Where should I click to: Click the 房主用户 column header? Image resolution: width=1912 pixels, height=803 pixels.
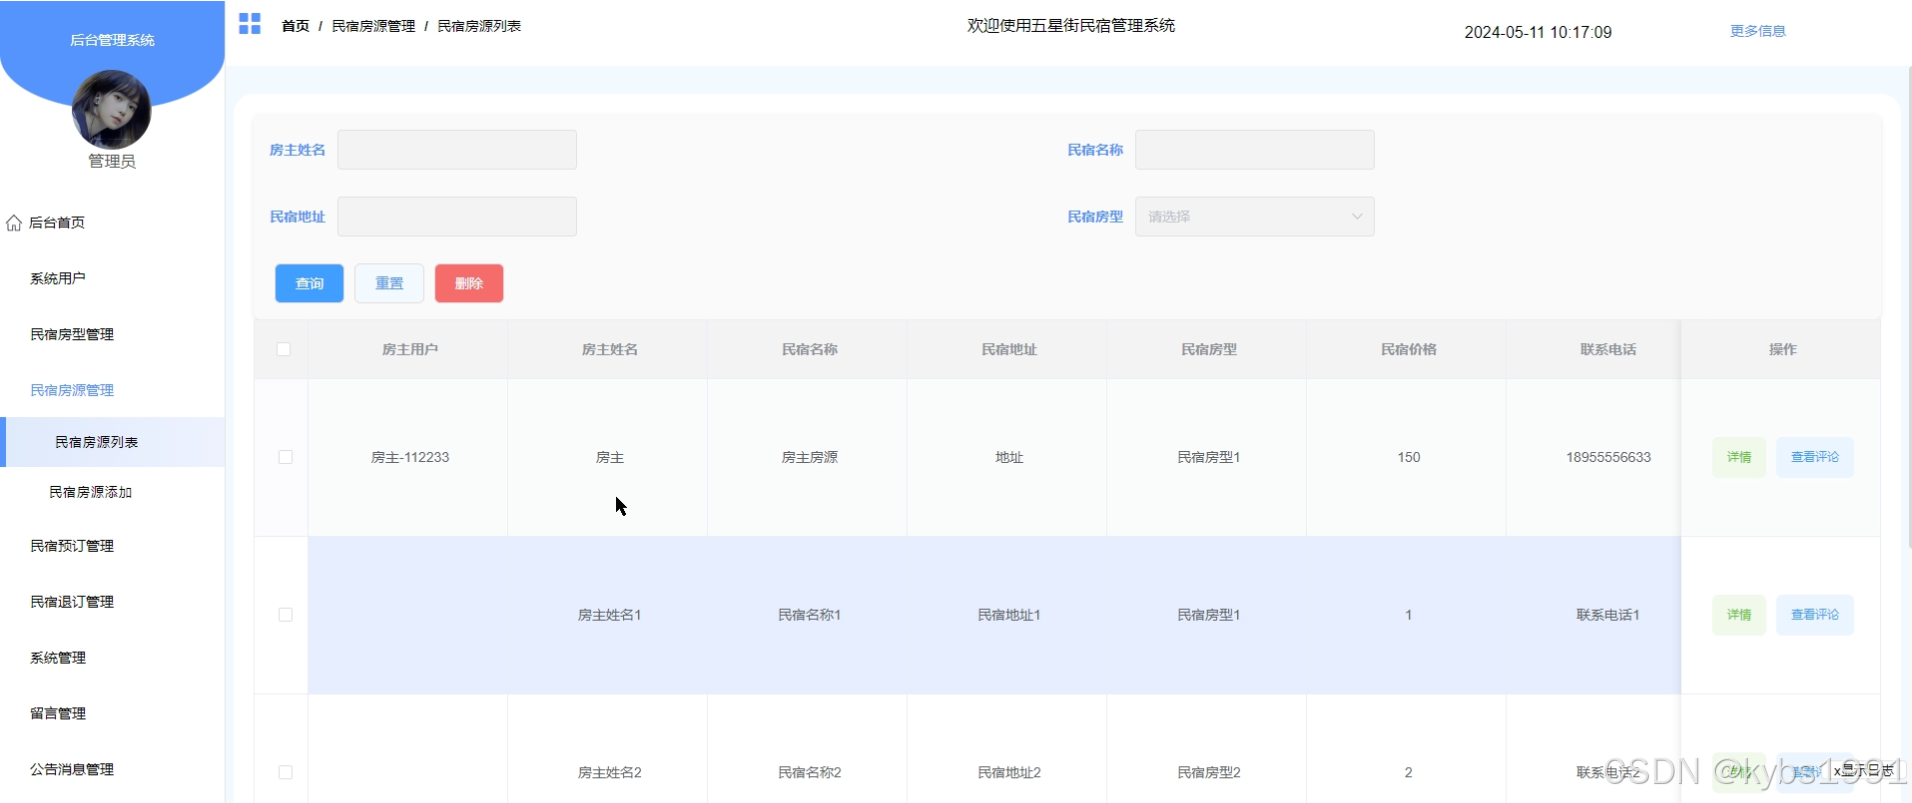coord(410,349)
